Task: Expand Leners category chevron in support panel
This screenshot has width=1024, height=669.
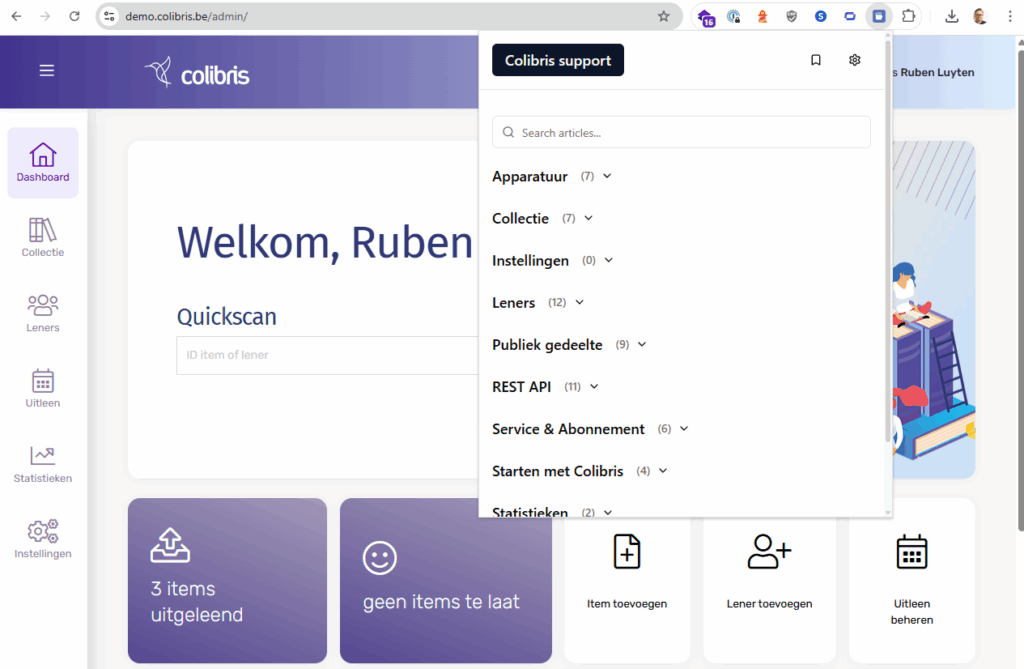Action: click(x=579, y=302)
